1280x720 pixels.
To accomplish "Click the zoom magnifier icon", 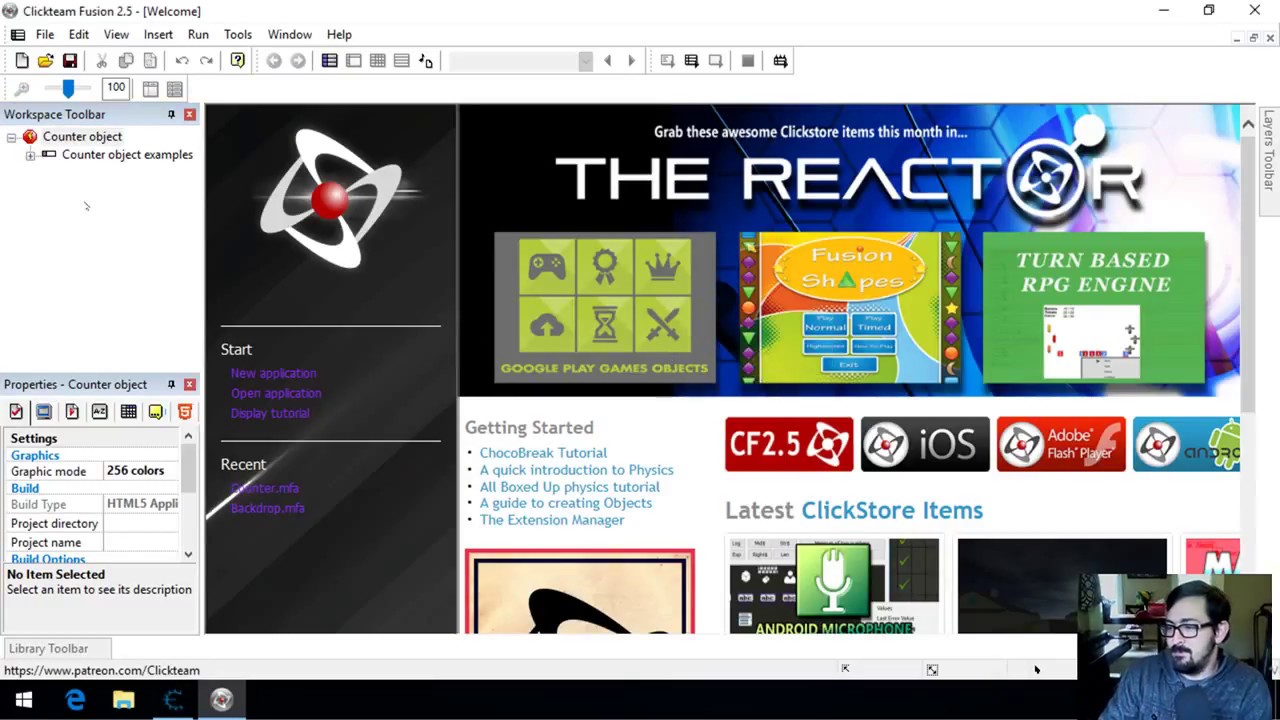I will click(x=22, y=89).
